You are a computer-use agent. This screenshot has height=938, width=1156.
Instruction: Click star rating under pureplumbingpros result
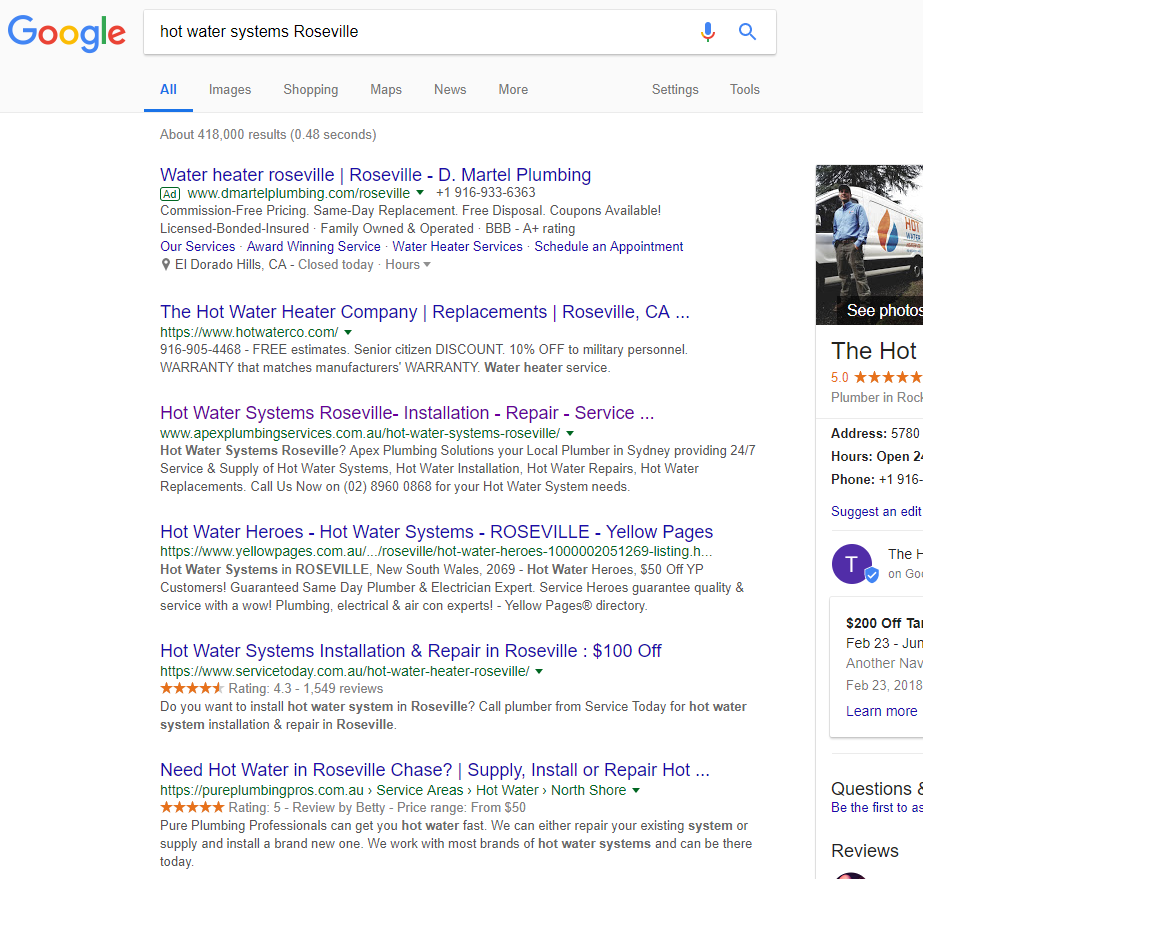(192, 807)
